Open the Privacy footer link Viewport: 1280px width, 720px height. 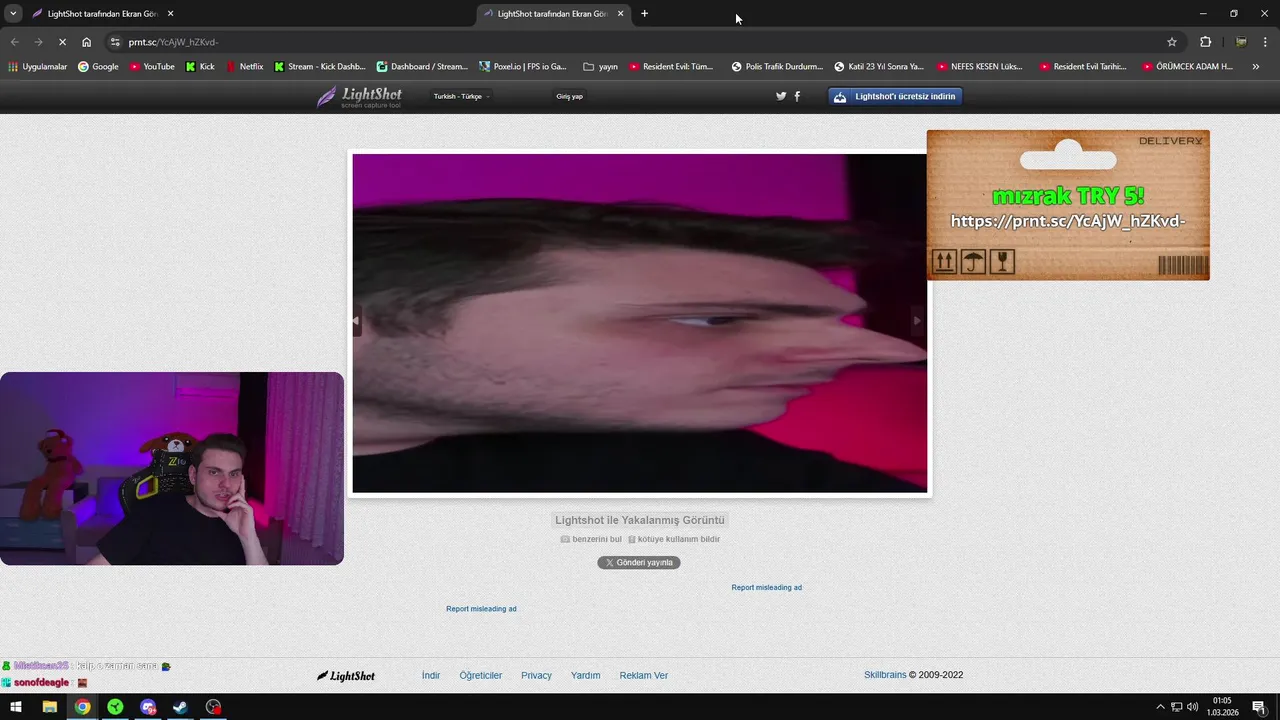click(536, 675)
